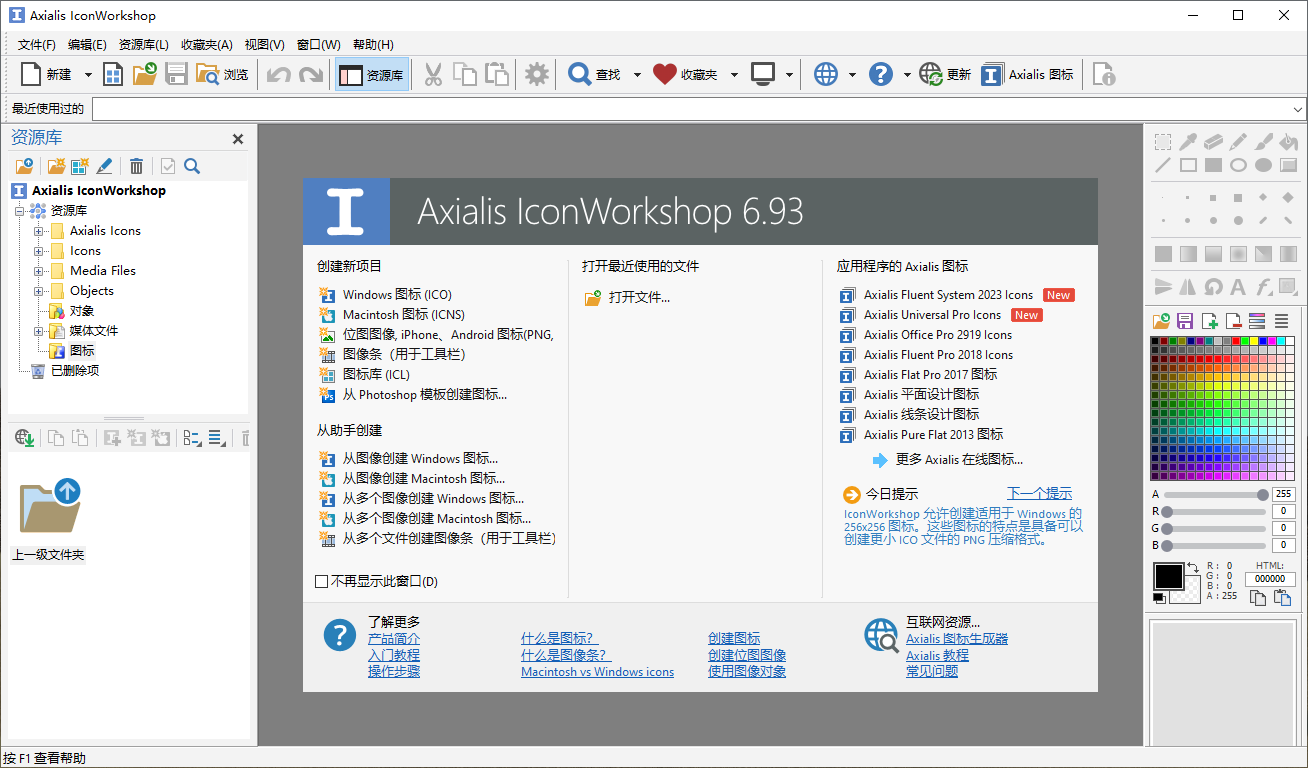Delete selected library item with trash icon
The width and height of the screenshot is (1308, 768).
pos(136,166)
